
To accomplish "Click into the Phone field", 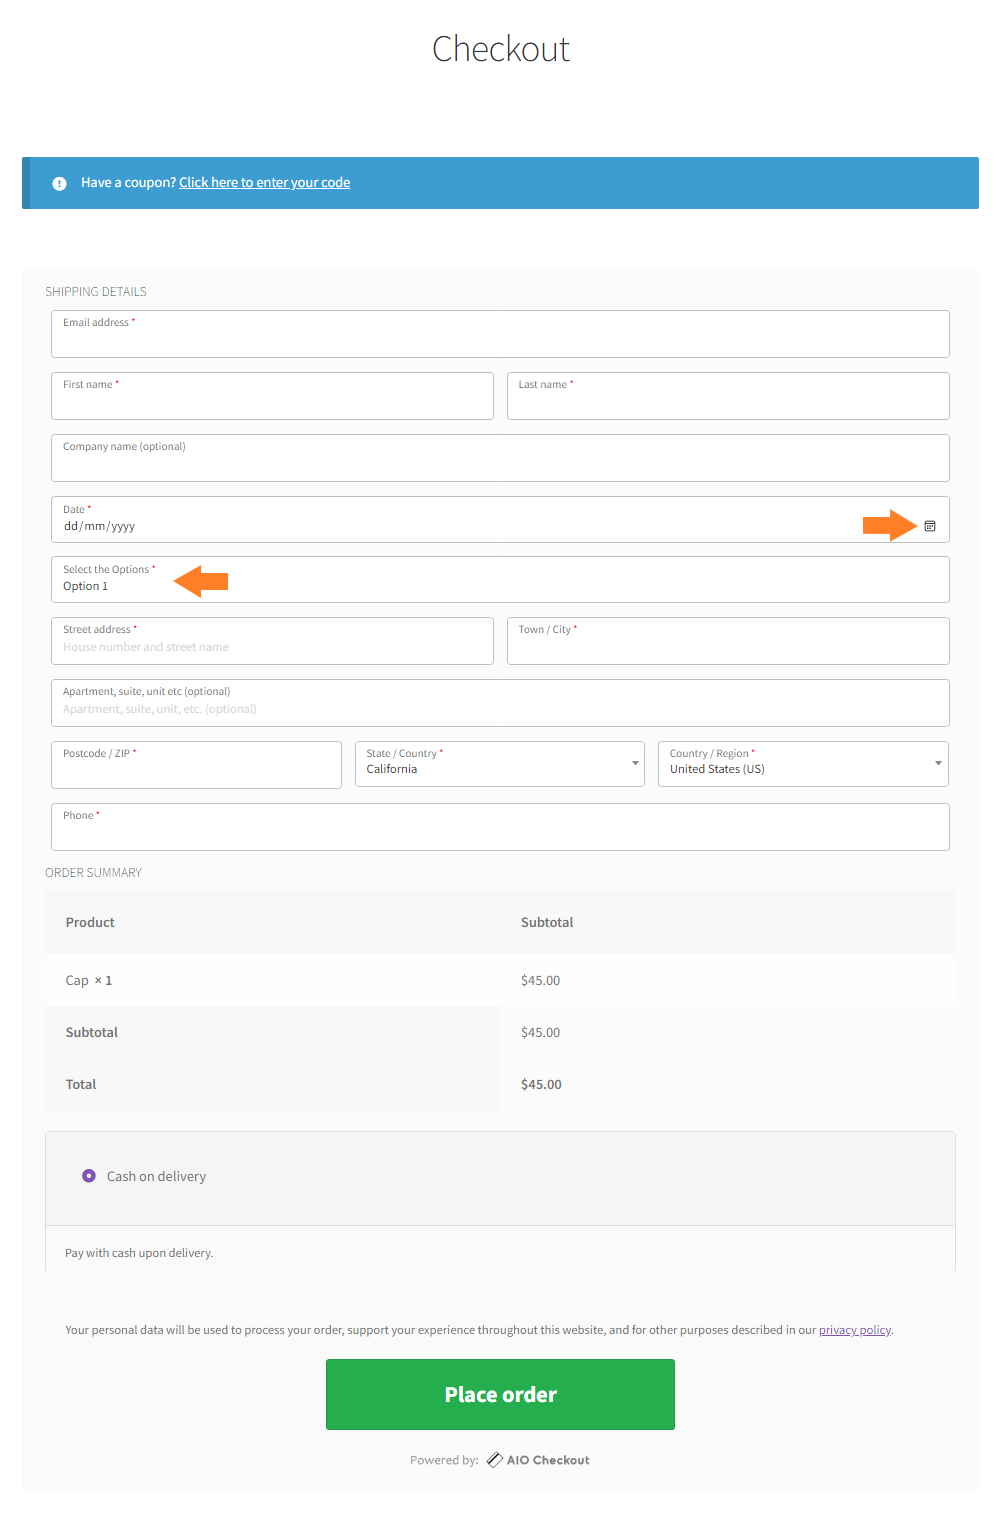I will (500, 827).
